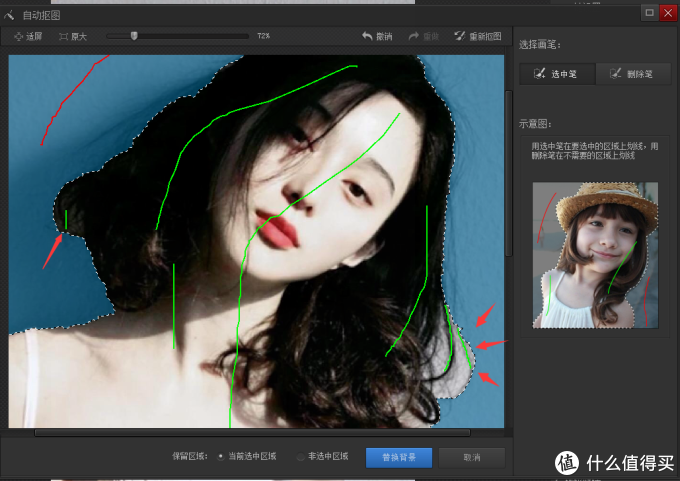Choose the 当前选中区域 radio option
This screenshot has width=680, height=481.
tap(221, 457)
